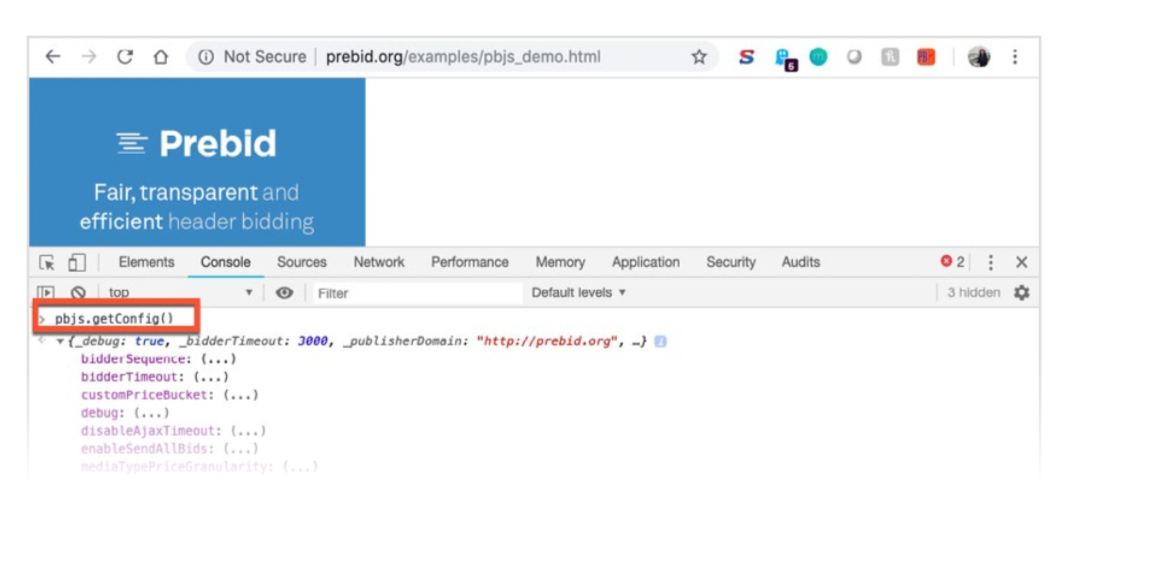This screenshot has height=572, width=1150.
Task: Reload the page with the refresh icon
Action: [x=125, y=57]
